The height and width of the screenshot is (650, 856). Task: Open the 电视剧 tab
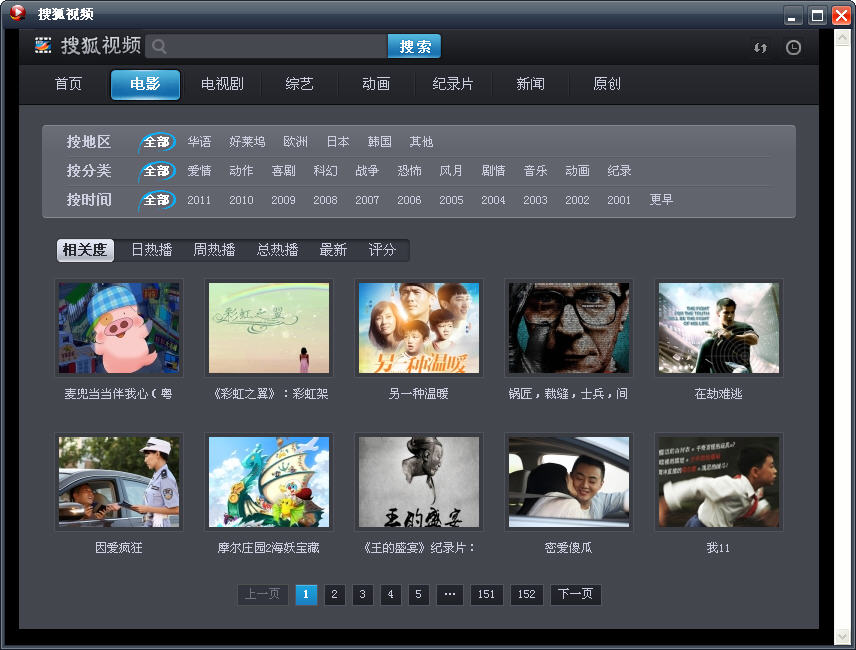point(222,84)
